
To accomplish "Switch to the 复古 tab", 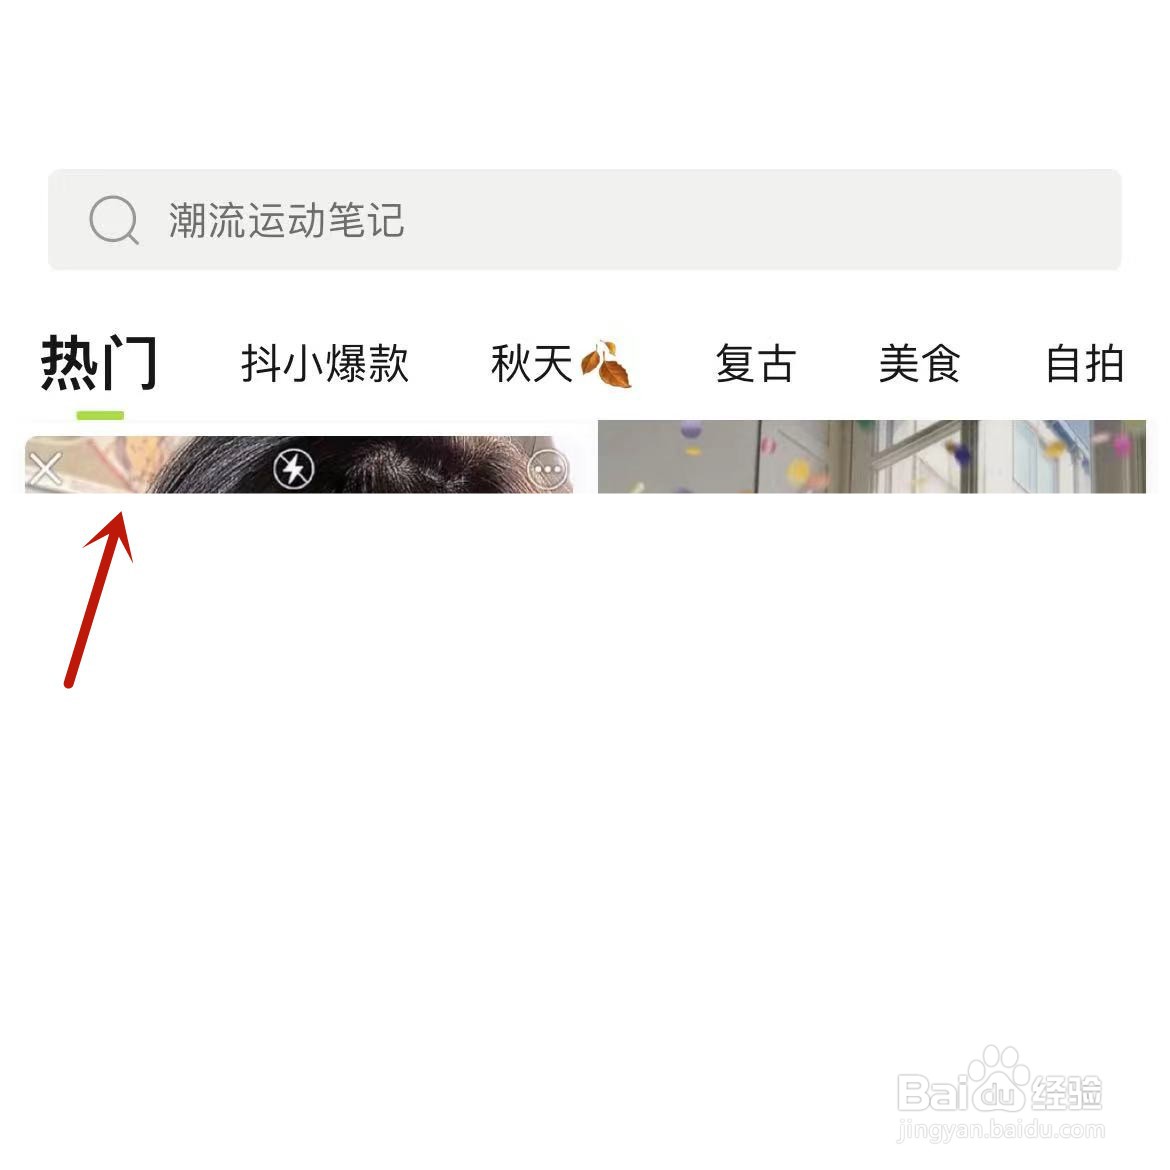I will pos(755,363).
